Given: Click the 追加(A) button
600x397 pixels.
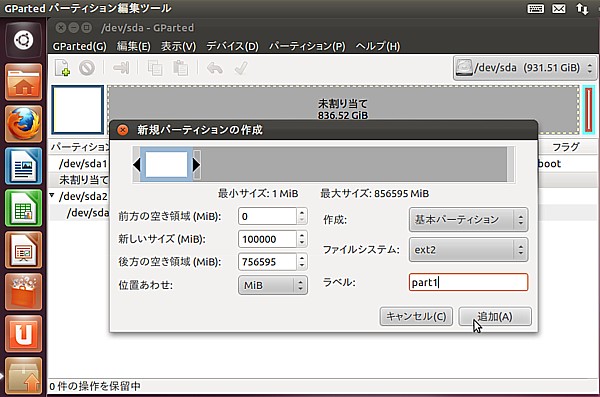Looking at the screenshot, I should point(495,317).
